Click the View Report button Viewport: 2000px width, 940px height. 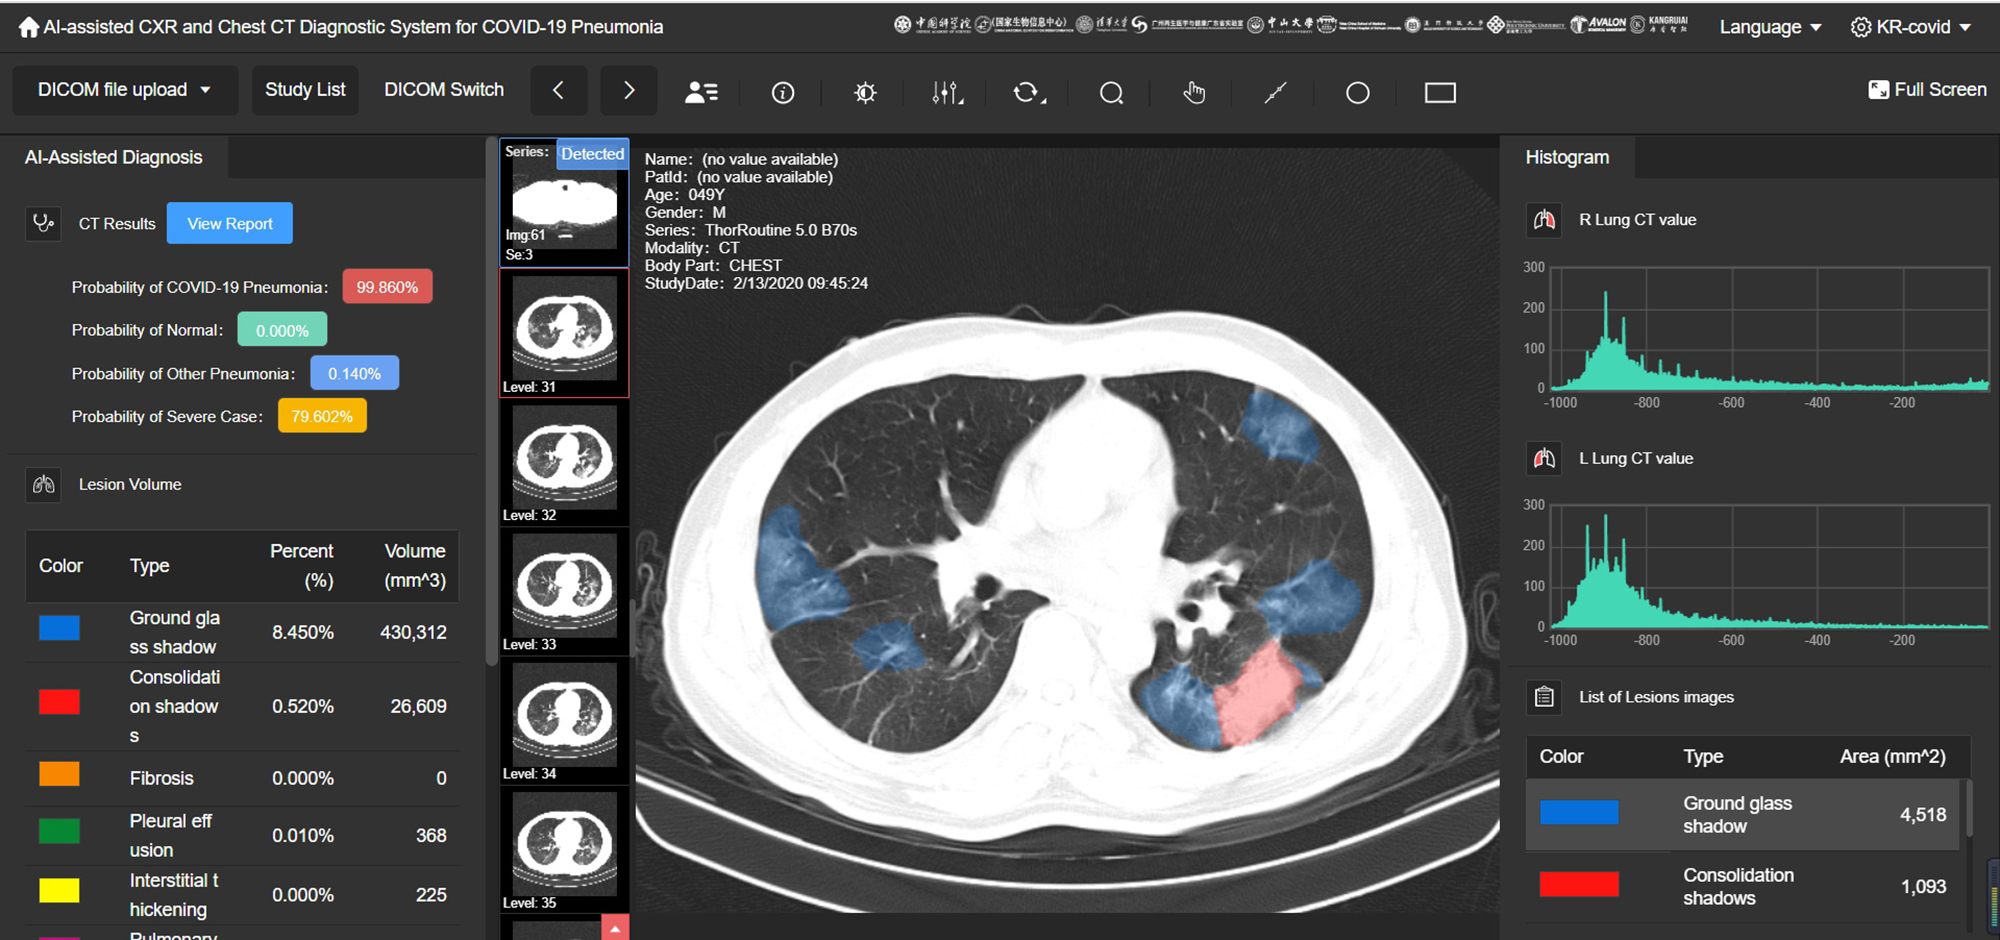(230, 223)
